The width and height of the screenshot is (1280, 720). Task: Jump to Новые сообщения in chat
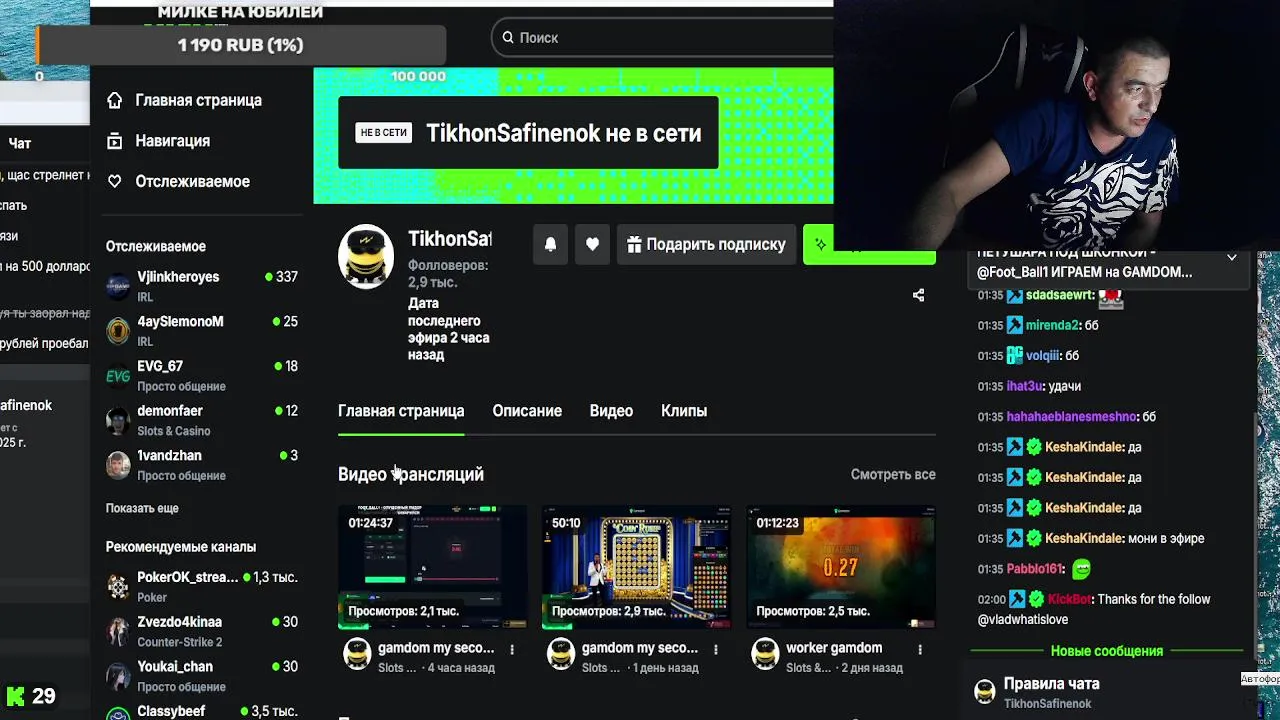coord(1106,651)
